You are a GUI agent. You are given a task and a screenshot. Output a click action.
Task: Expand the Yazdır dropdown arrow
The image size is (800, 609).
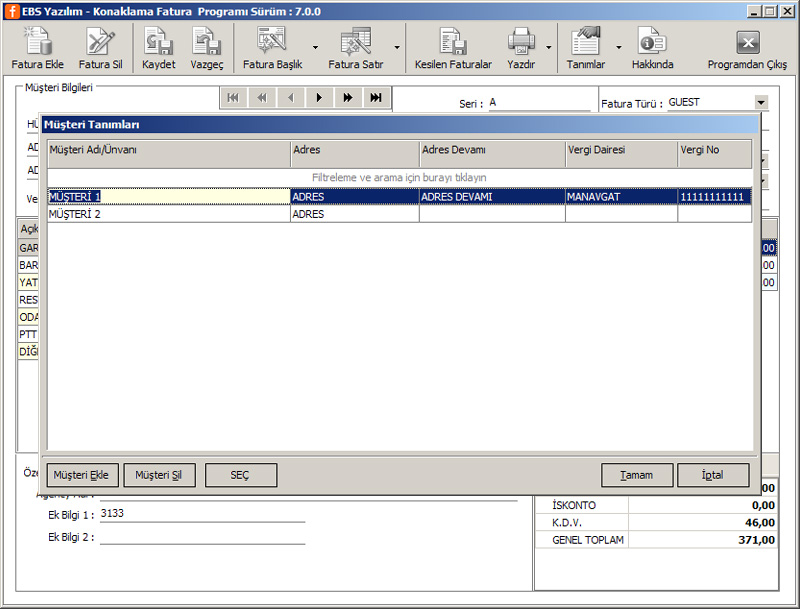tap(549, 47)
